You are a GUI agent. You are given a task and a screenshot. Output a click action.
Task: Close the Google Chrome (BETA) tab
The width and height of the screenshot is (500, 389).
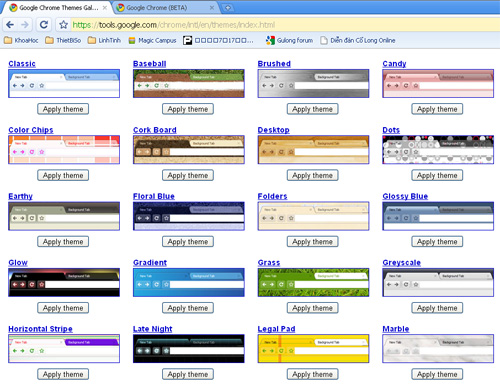click(212, 7)
